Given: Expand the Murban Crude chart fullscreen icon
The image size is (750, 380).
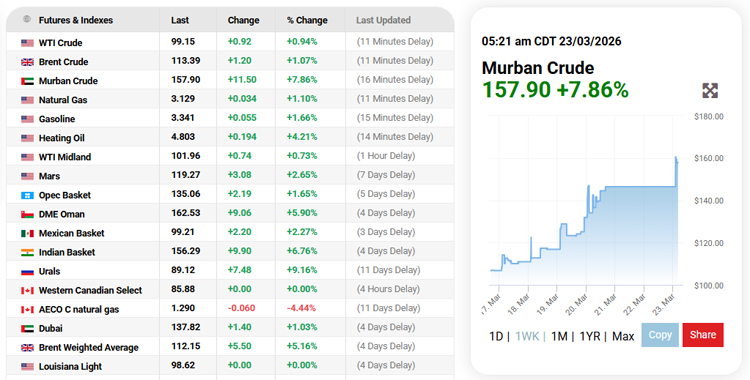Looking at the screenshot, I should (710, 90).
